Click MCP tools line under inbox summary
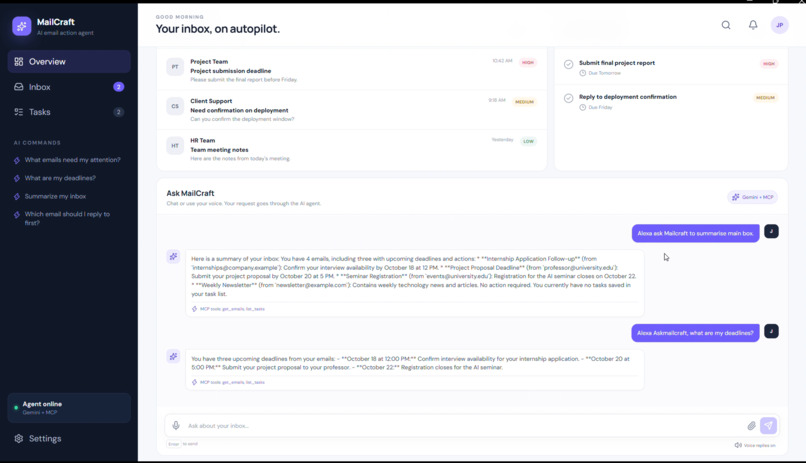806x463 pixels. (228, 309)
